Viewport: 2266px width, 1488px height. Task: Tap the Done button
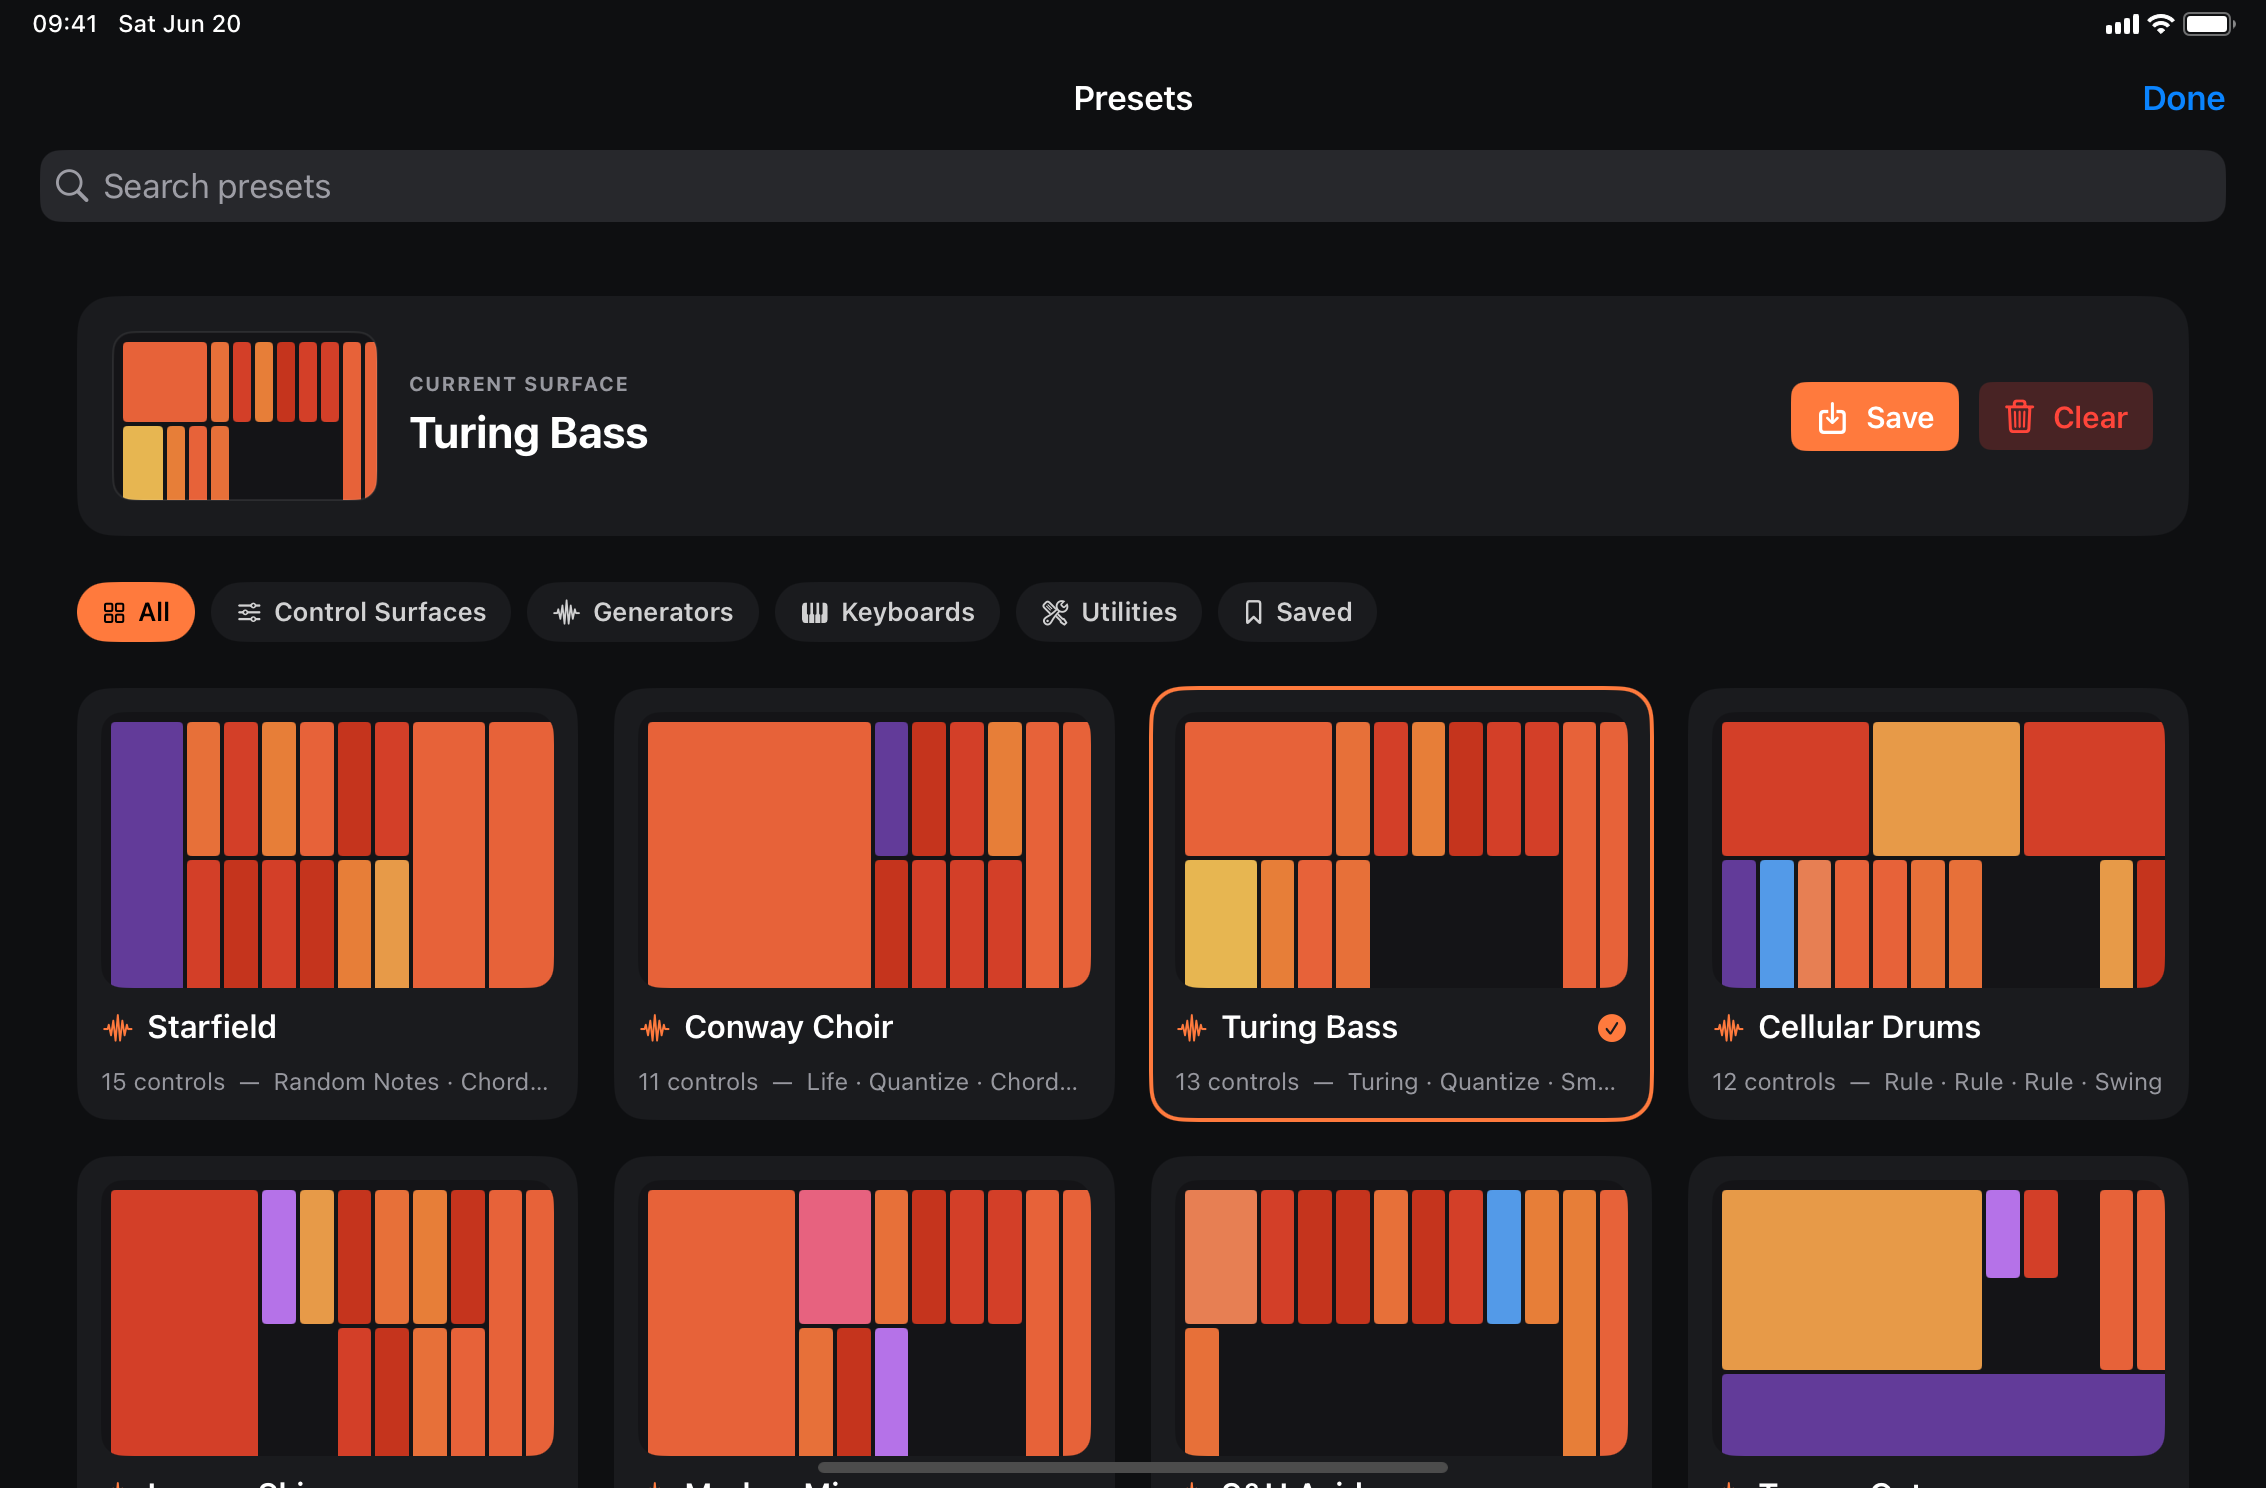(x=2183, y=98)
